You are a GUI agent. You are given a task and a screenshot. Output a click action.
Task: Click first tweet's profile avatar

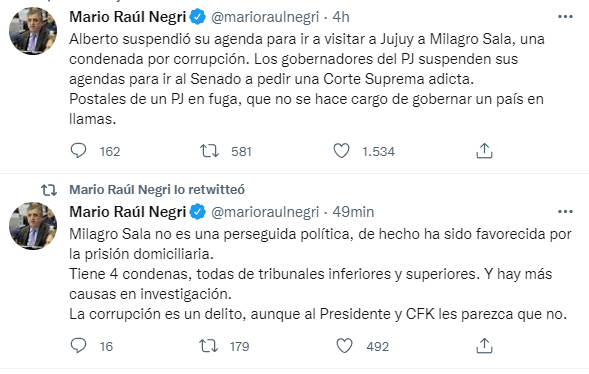(33, 31)
